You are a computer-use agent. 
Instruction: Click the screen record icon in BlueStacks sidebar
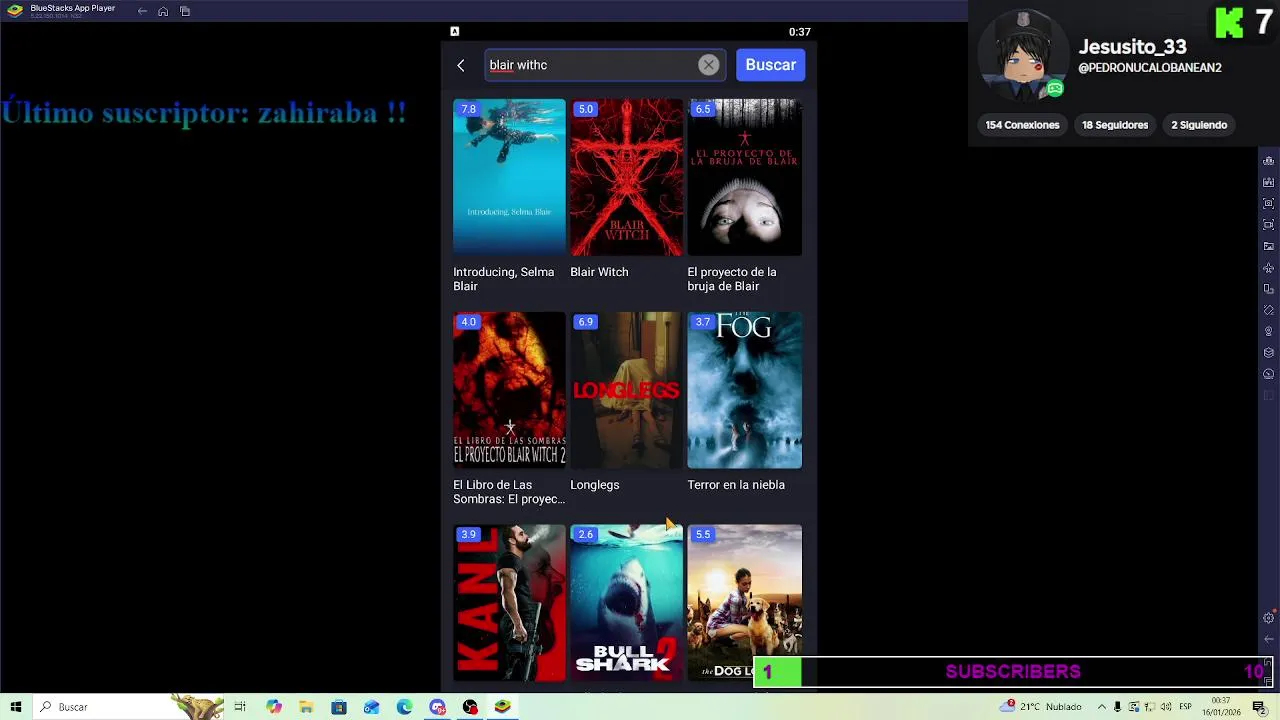click(x=1269, y=225)
